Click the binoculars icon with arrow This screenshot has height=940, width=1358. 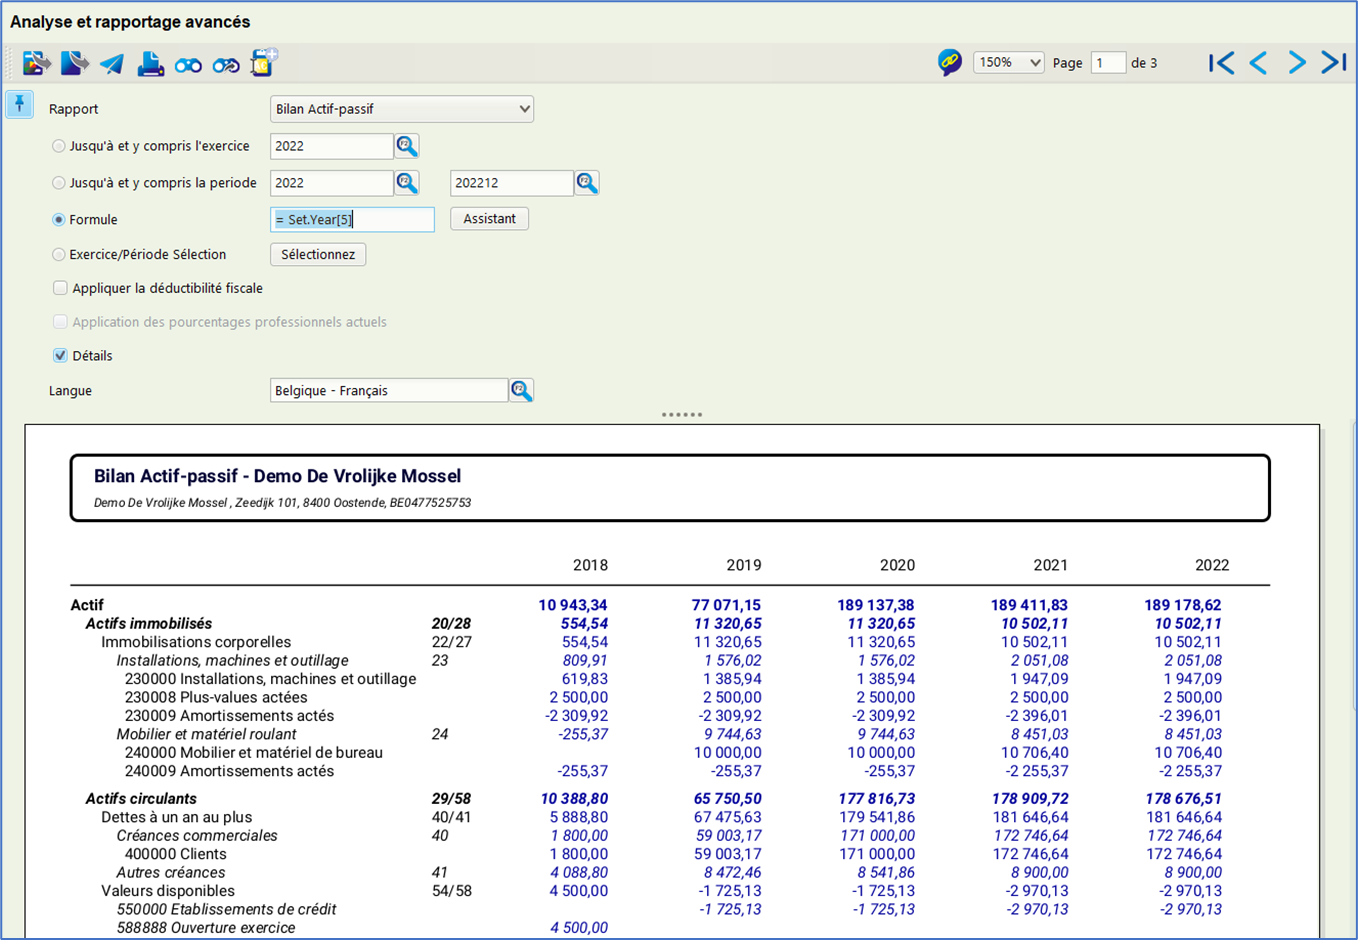tap(226, 66)
